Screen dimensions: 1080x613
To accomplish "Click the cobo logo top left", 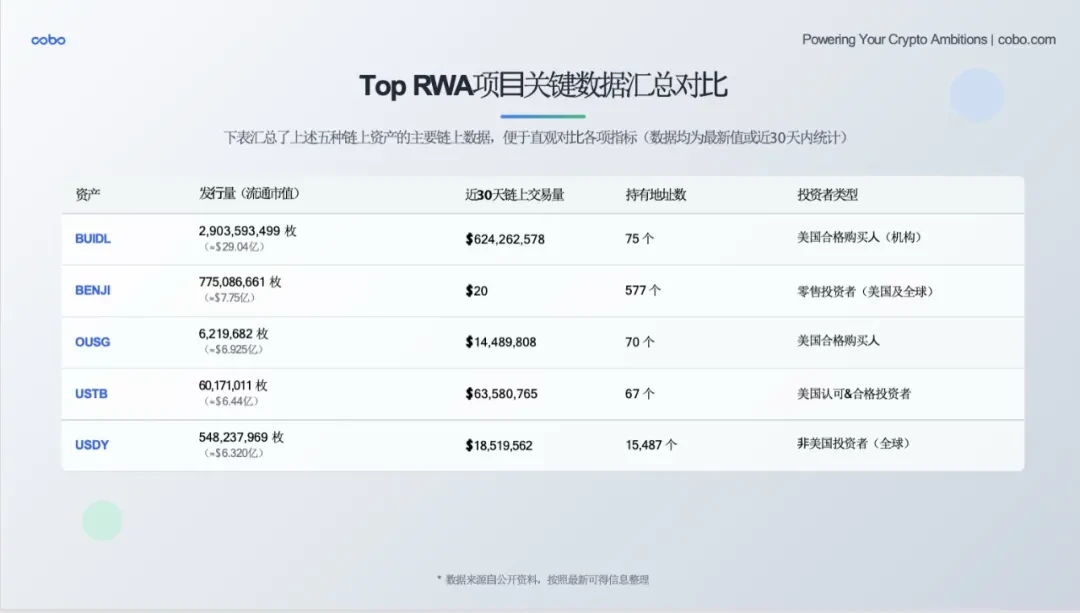I will (x=47, y=40).
